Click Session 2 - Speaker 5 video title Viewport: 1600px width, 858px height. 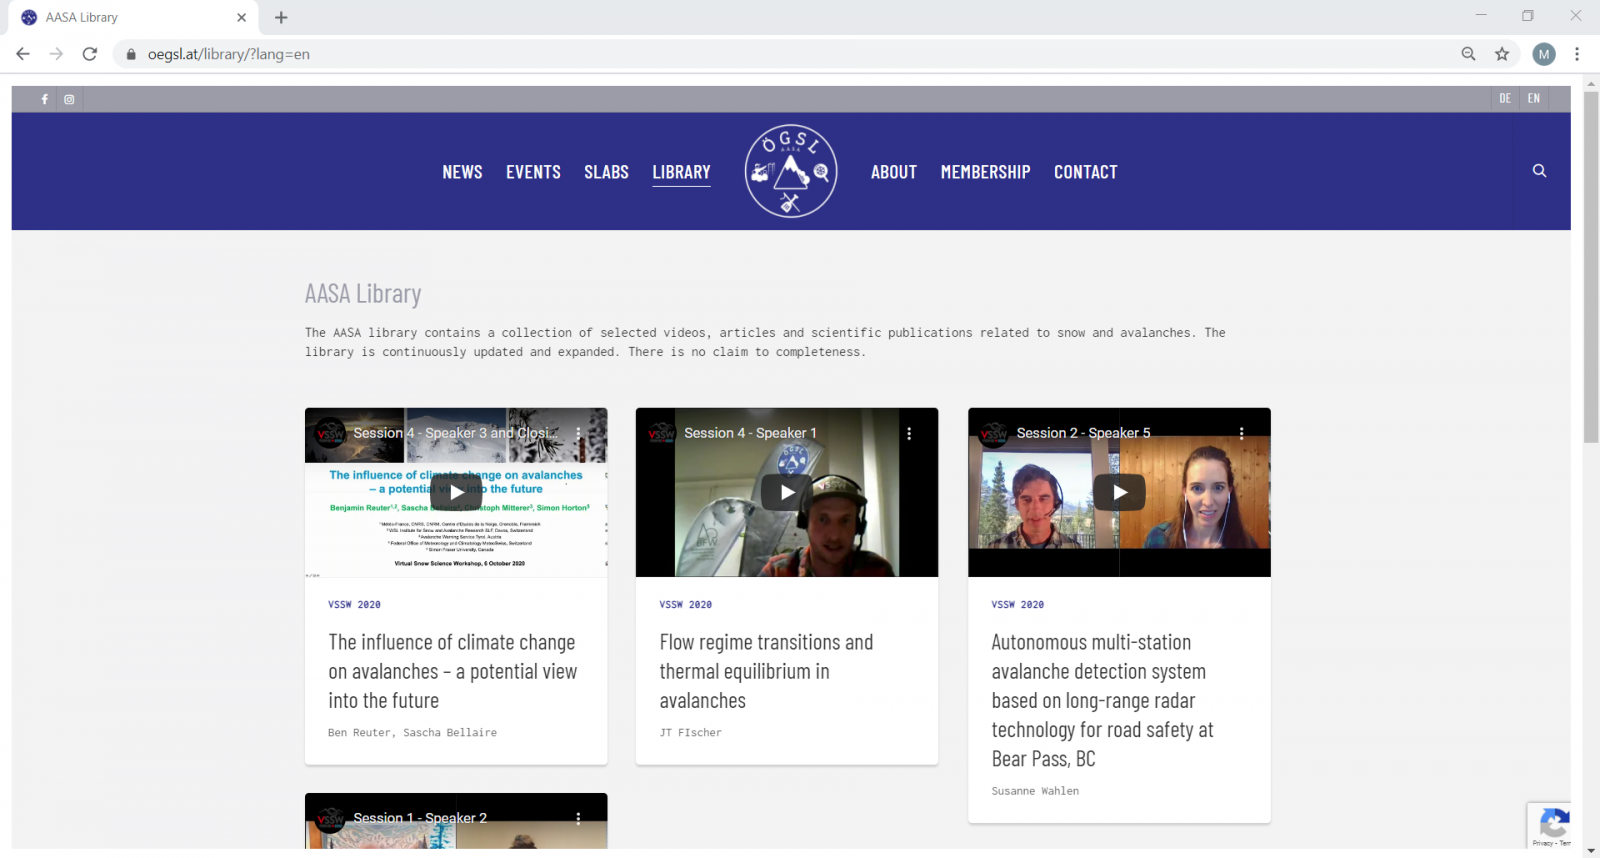pos(1083,433)
